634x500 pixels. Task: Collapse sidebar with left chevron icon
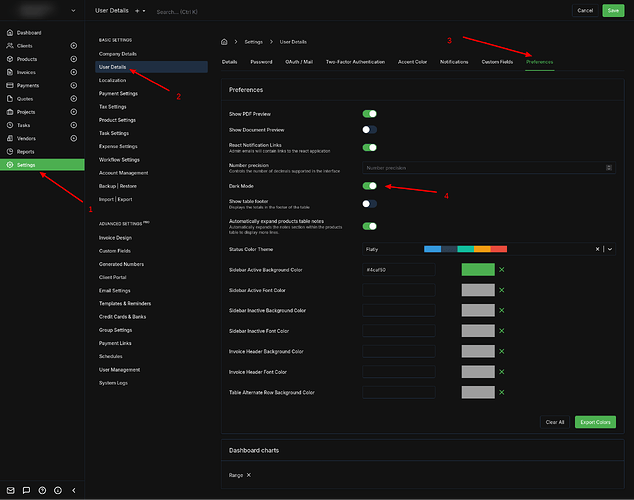(74, 490)
